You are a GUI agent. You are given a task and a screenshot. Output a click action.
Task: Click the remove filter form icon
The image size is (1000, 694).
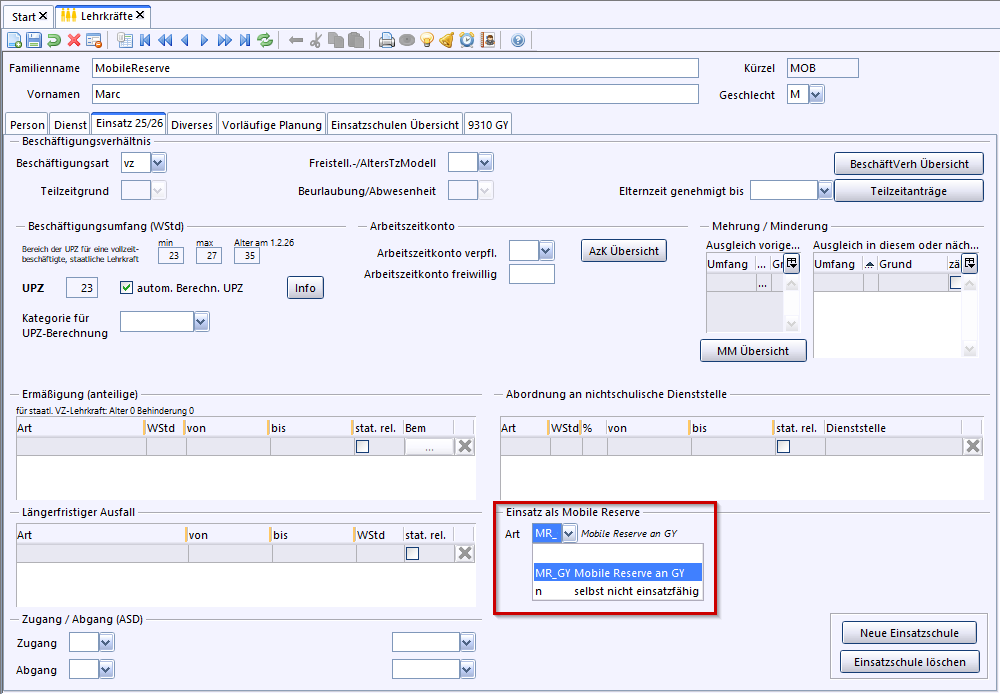(94, 40)
